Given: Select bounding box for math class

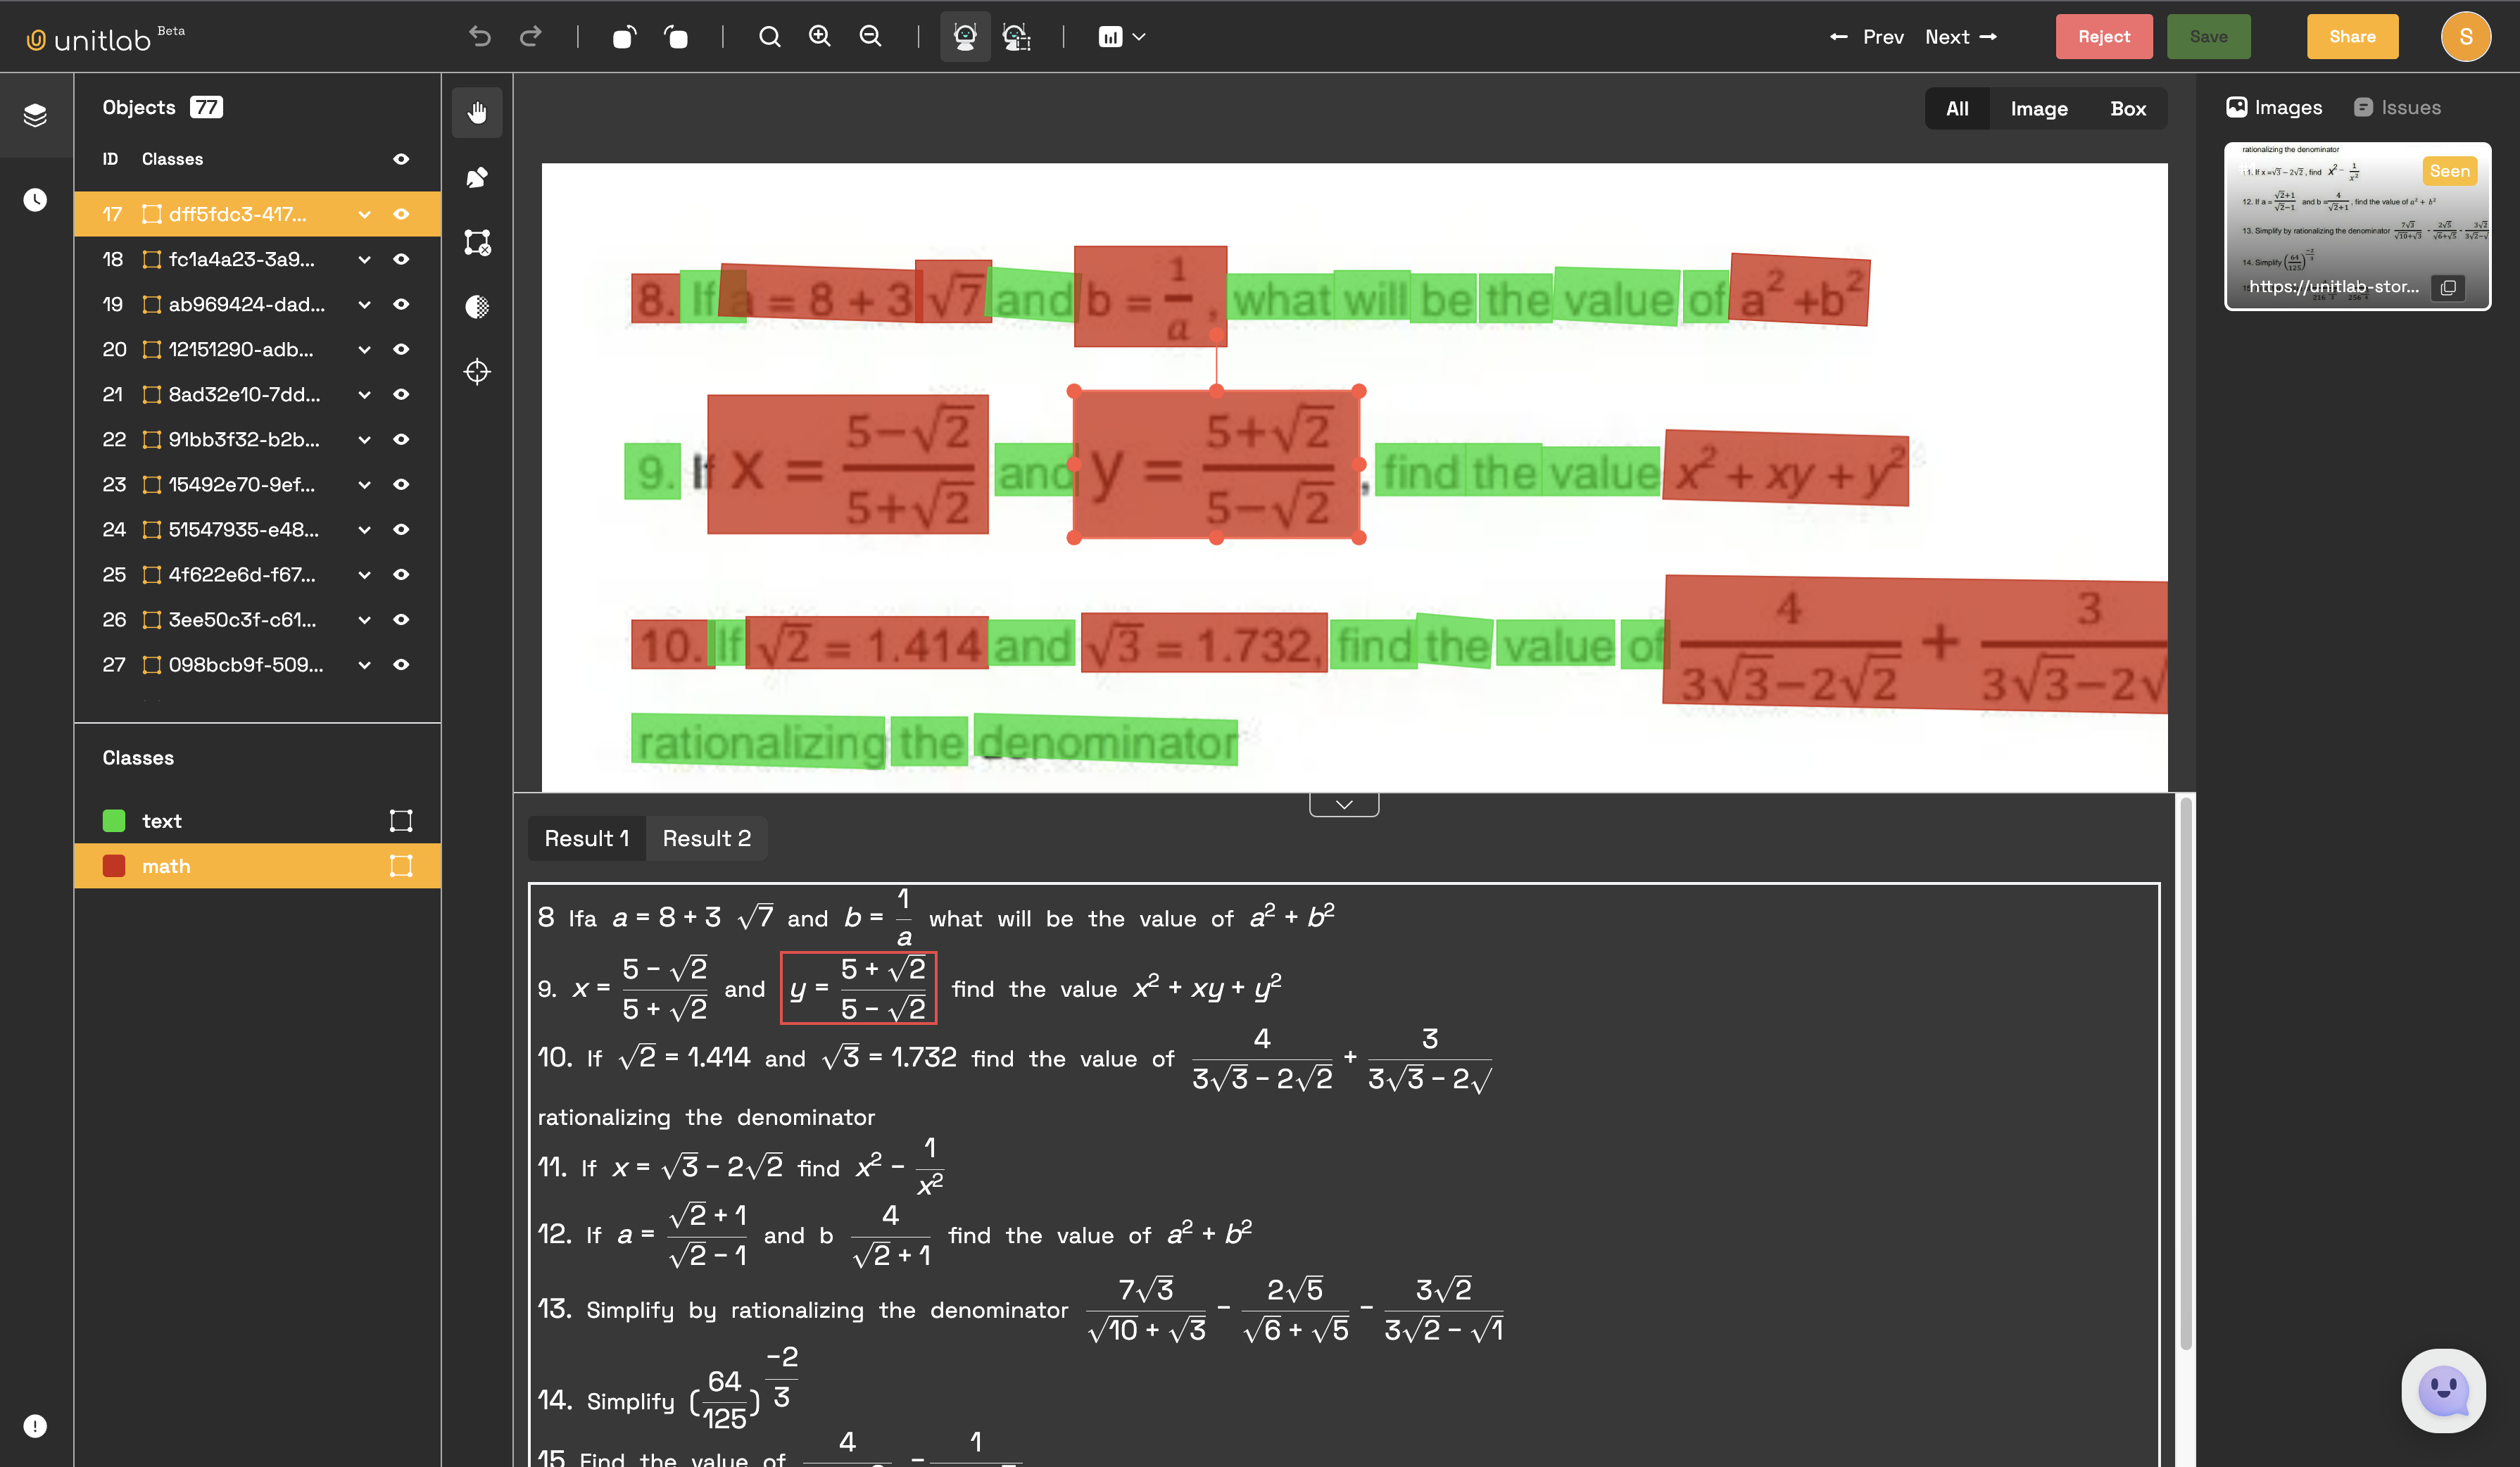Looking at the screenshot, I should click(400, 866).
